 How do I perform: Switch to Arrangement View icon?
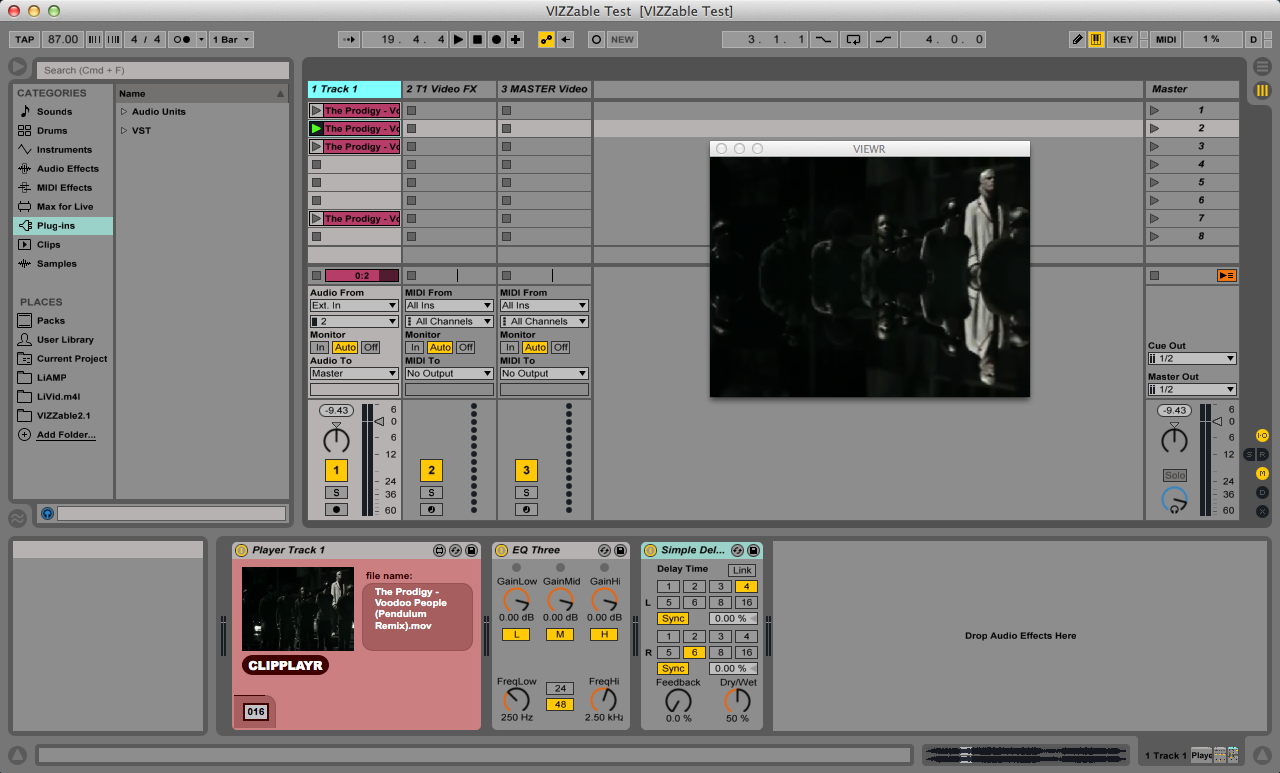pyautogui.click(x=1262, y=66)
